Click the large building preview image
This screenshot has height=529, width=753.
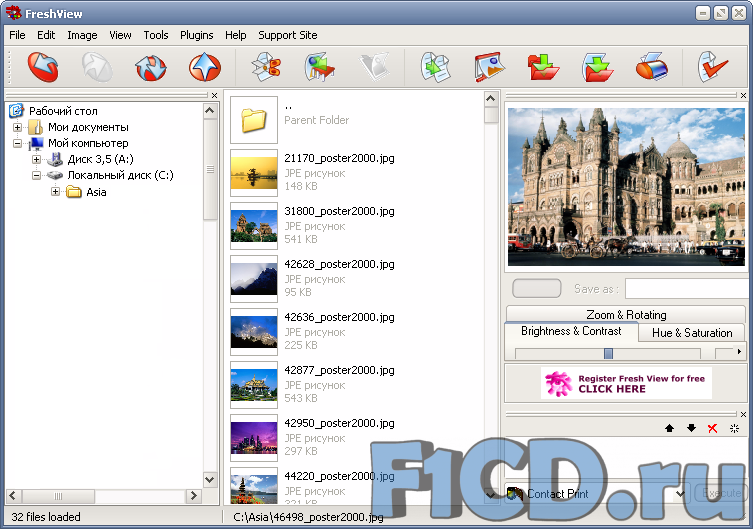626,187
